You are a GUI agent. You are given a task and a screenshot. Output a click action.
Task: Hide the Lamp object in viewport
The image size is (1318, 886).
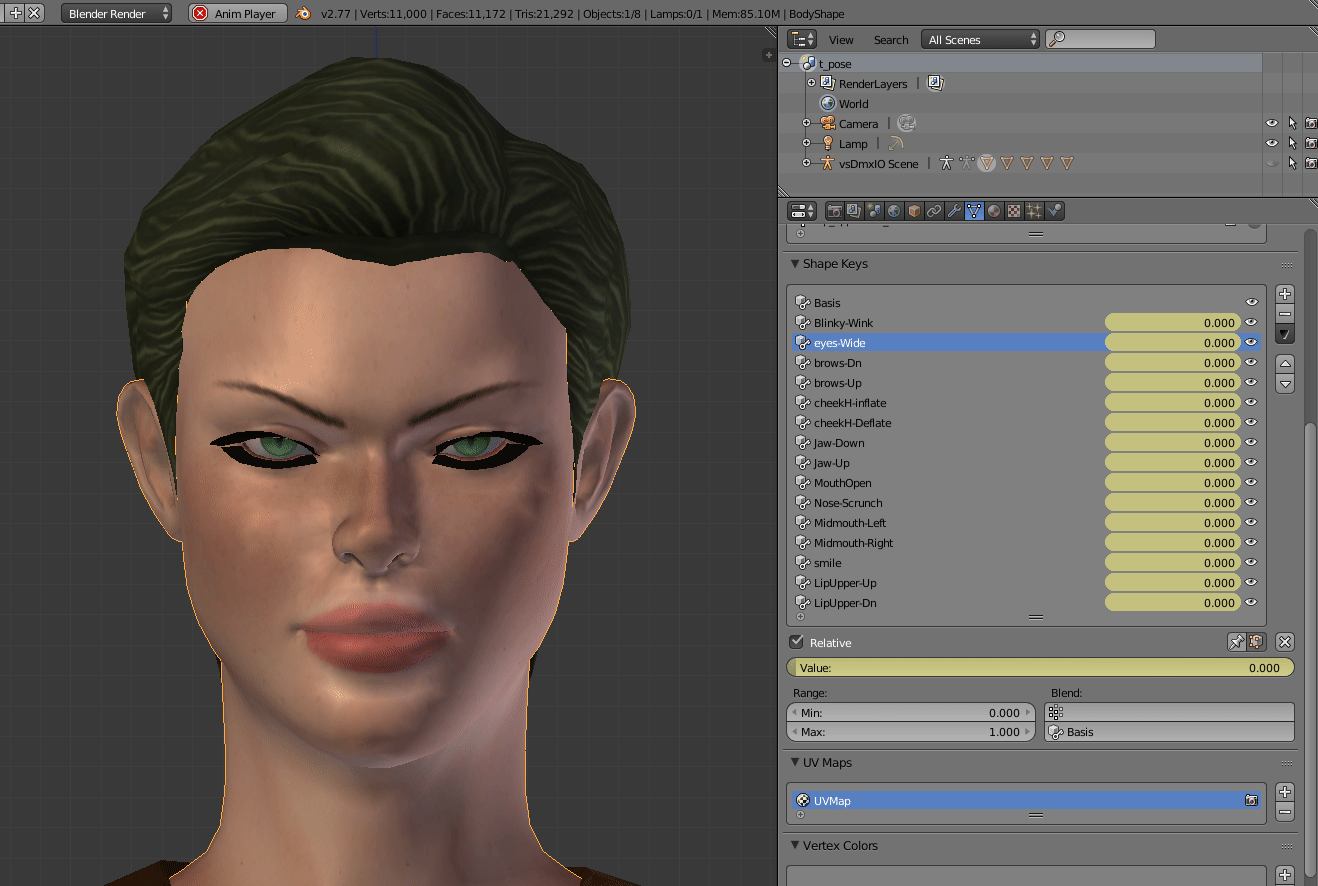tap(1272, 143)
